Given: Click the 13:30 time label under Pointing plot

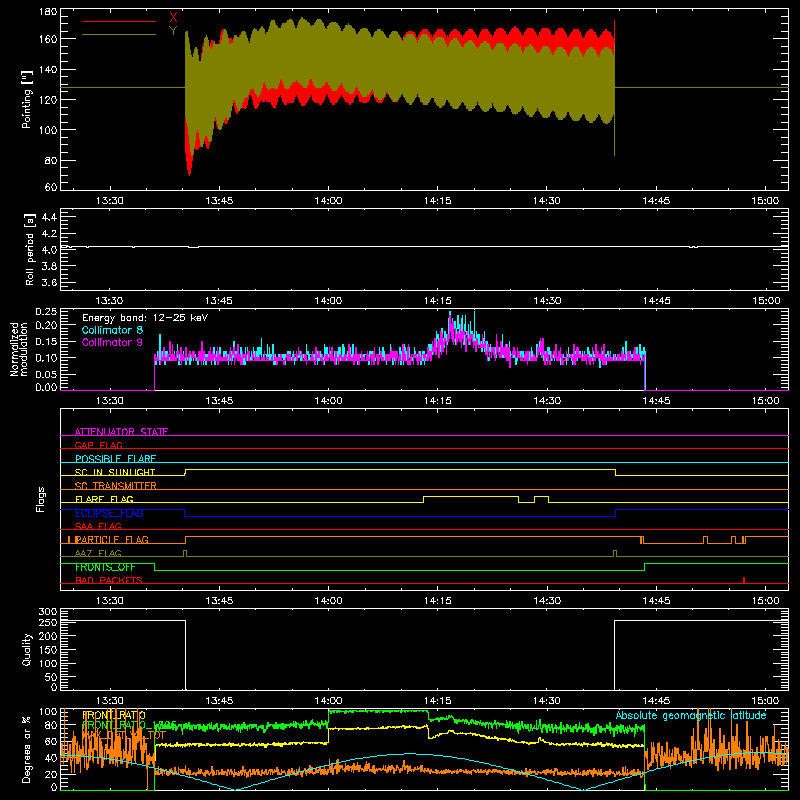Looking at the screenshot, I should [110, 201].
